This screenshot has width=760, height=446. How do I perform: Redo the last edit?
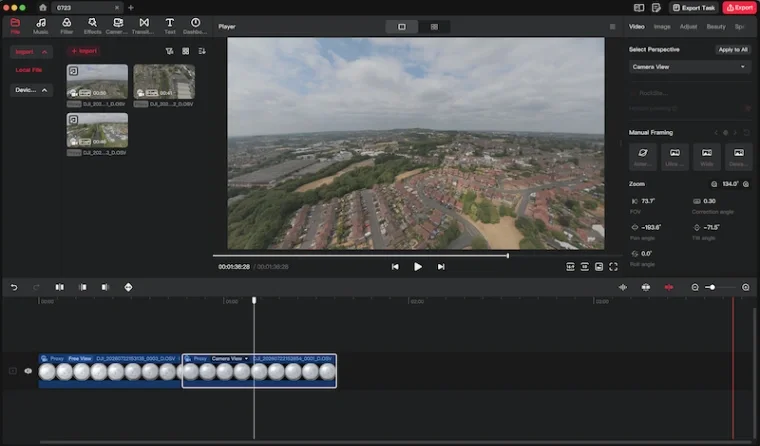click(x=36, y=287)
